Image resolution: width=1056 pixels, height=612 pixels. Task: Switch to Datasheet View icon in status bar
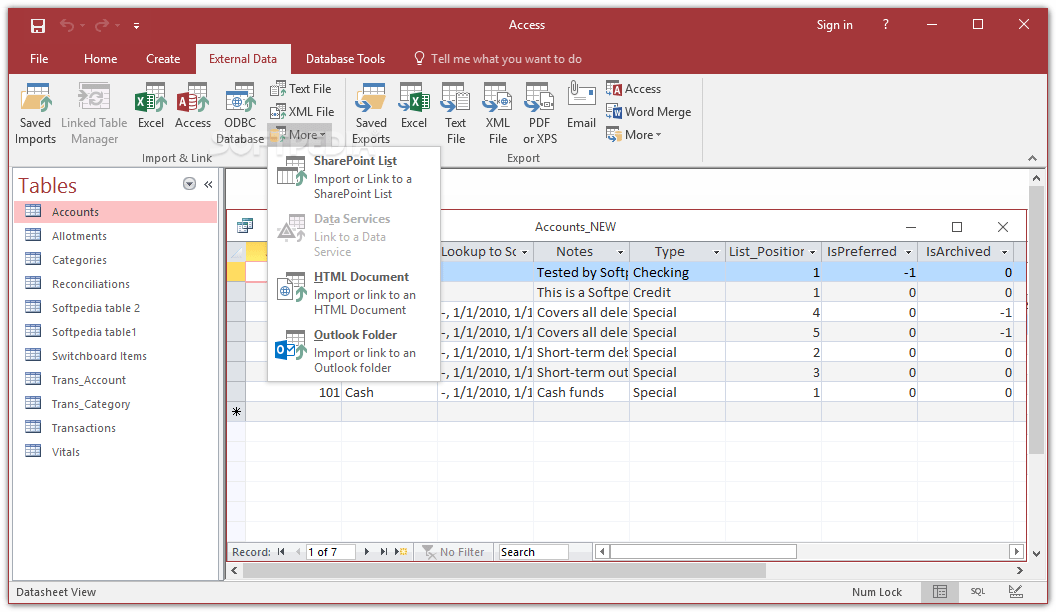point(940,592)
